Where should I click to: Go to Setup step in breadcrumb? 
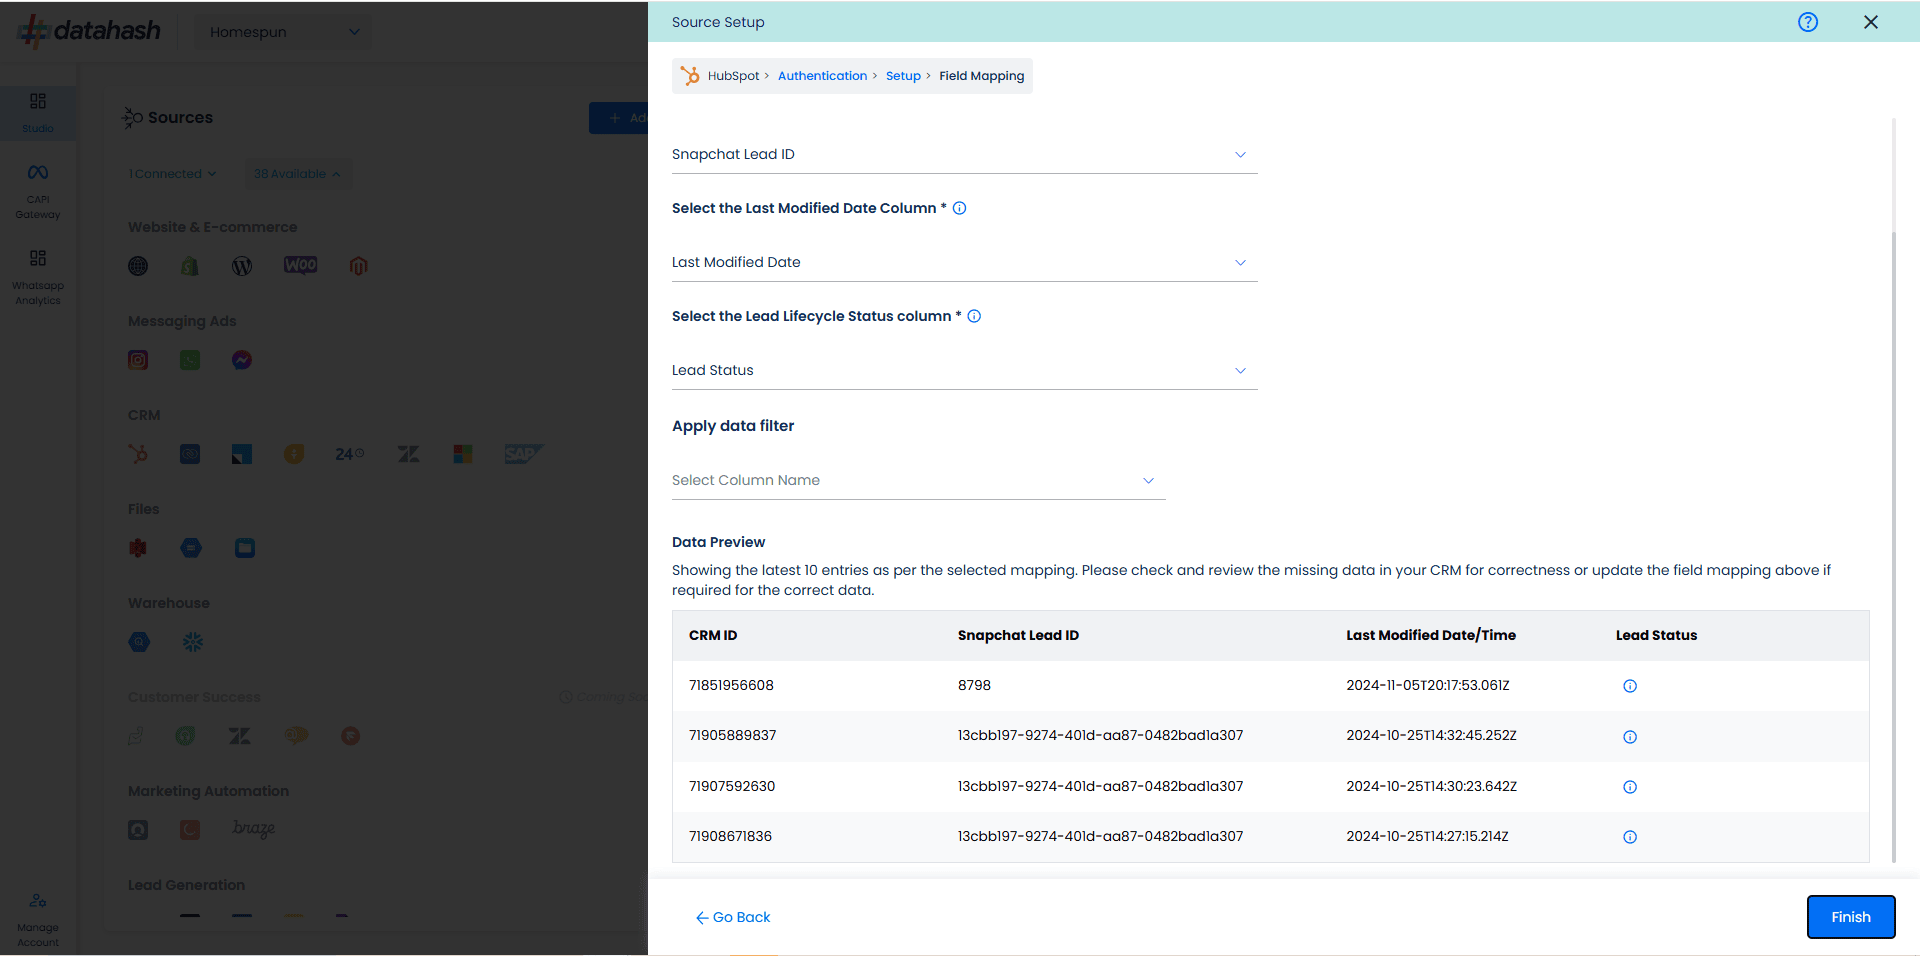point(903,76)
